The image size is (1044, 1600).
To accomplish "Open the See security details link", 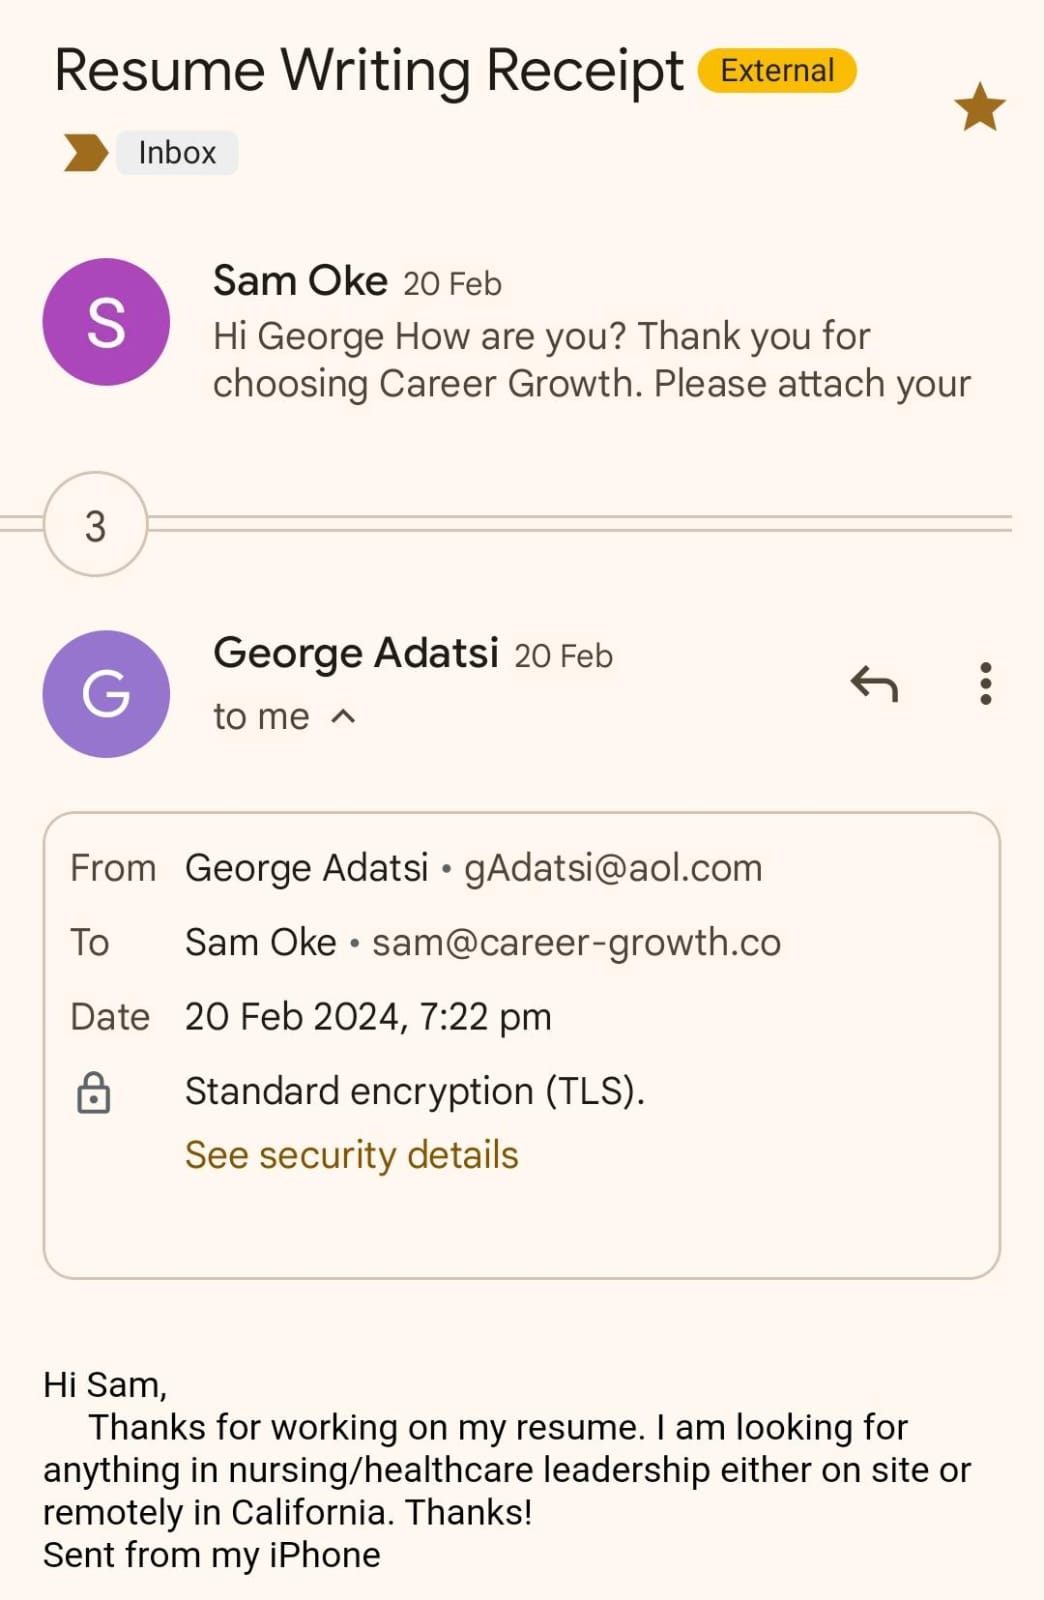I will click(x=351, y=1155).
